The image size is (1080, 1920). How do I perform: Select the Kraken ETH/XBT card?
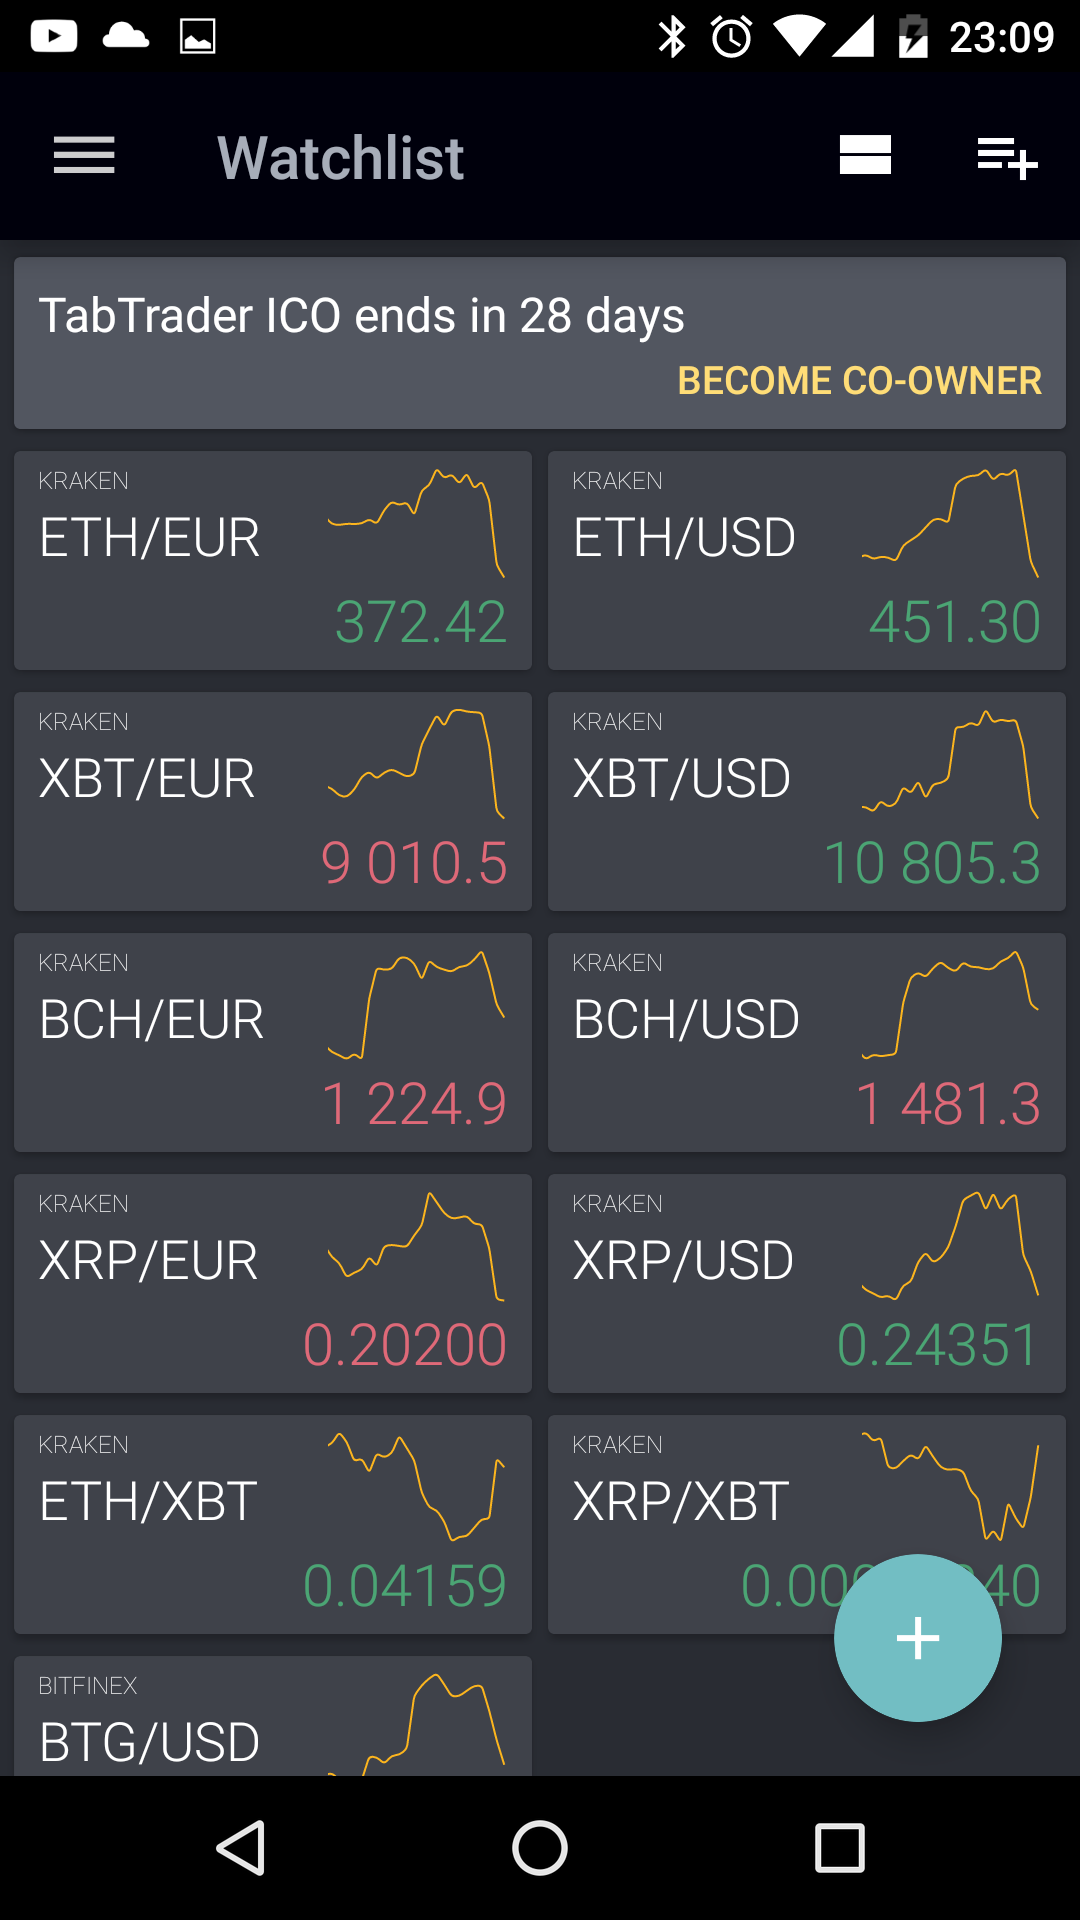[x=272, y=1524]
